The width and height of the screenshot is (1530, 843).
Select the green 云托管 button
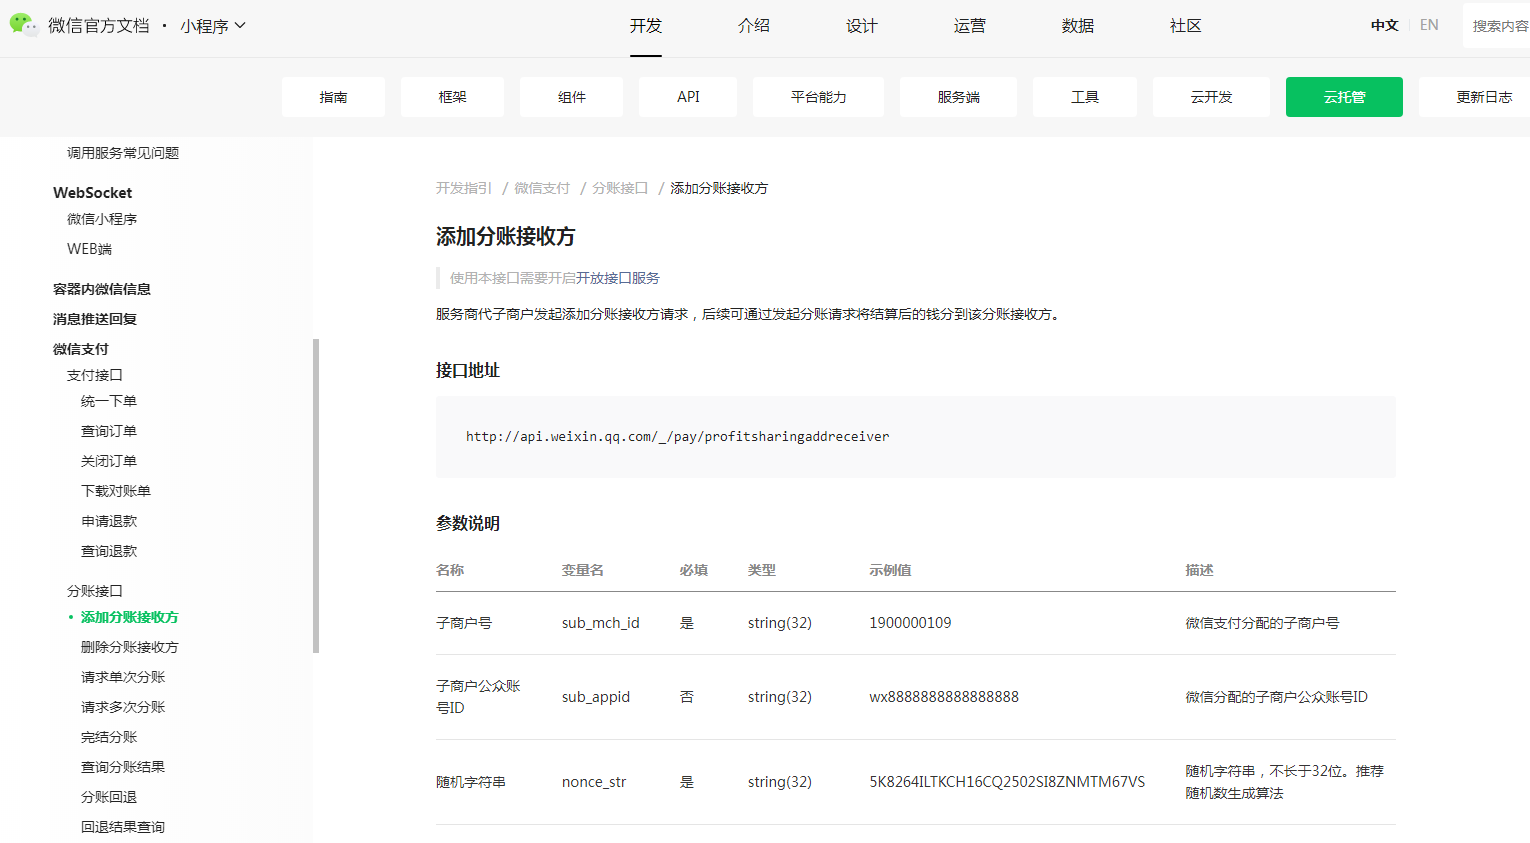(x=1344, y=97)
